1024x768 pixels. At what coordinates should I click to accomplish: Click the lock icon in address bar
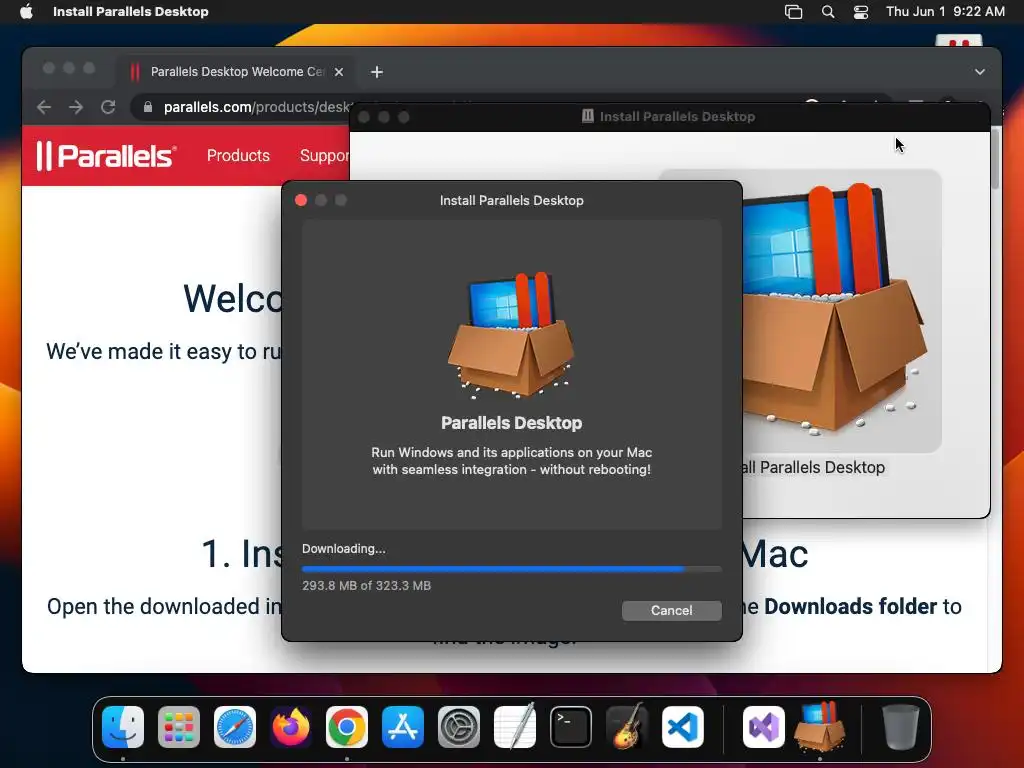tap(148, 107)
